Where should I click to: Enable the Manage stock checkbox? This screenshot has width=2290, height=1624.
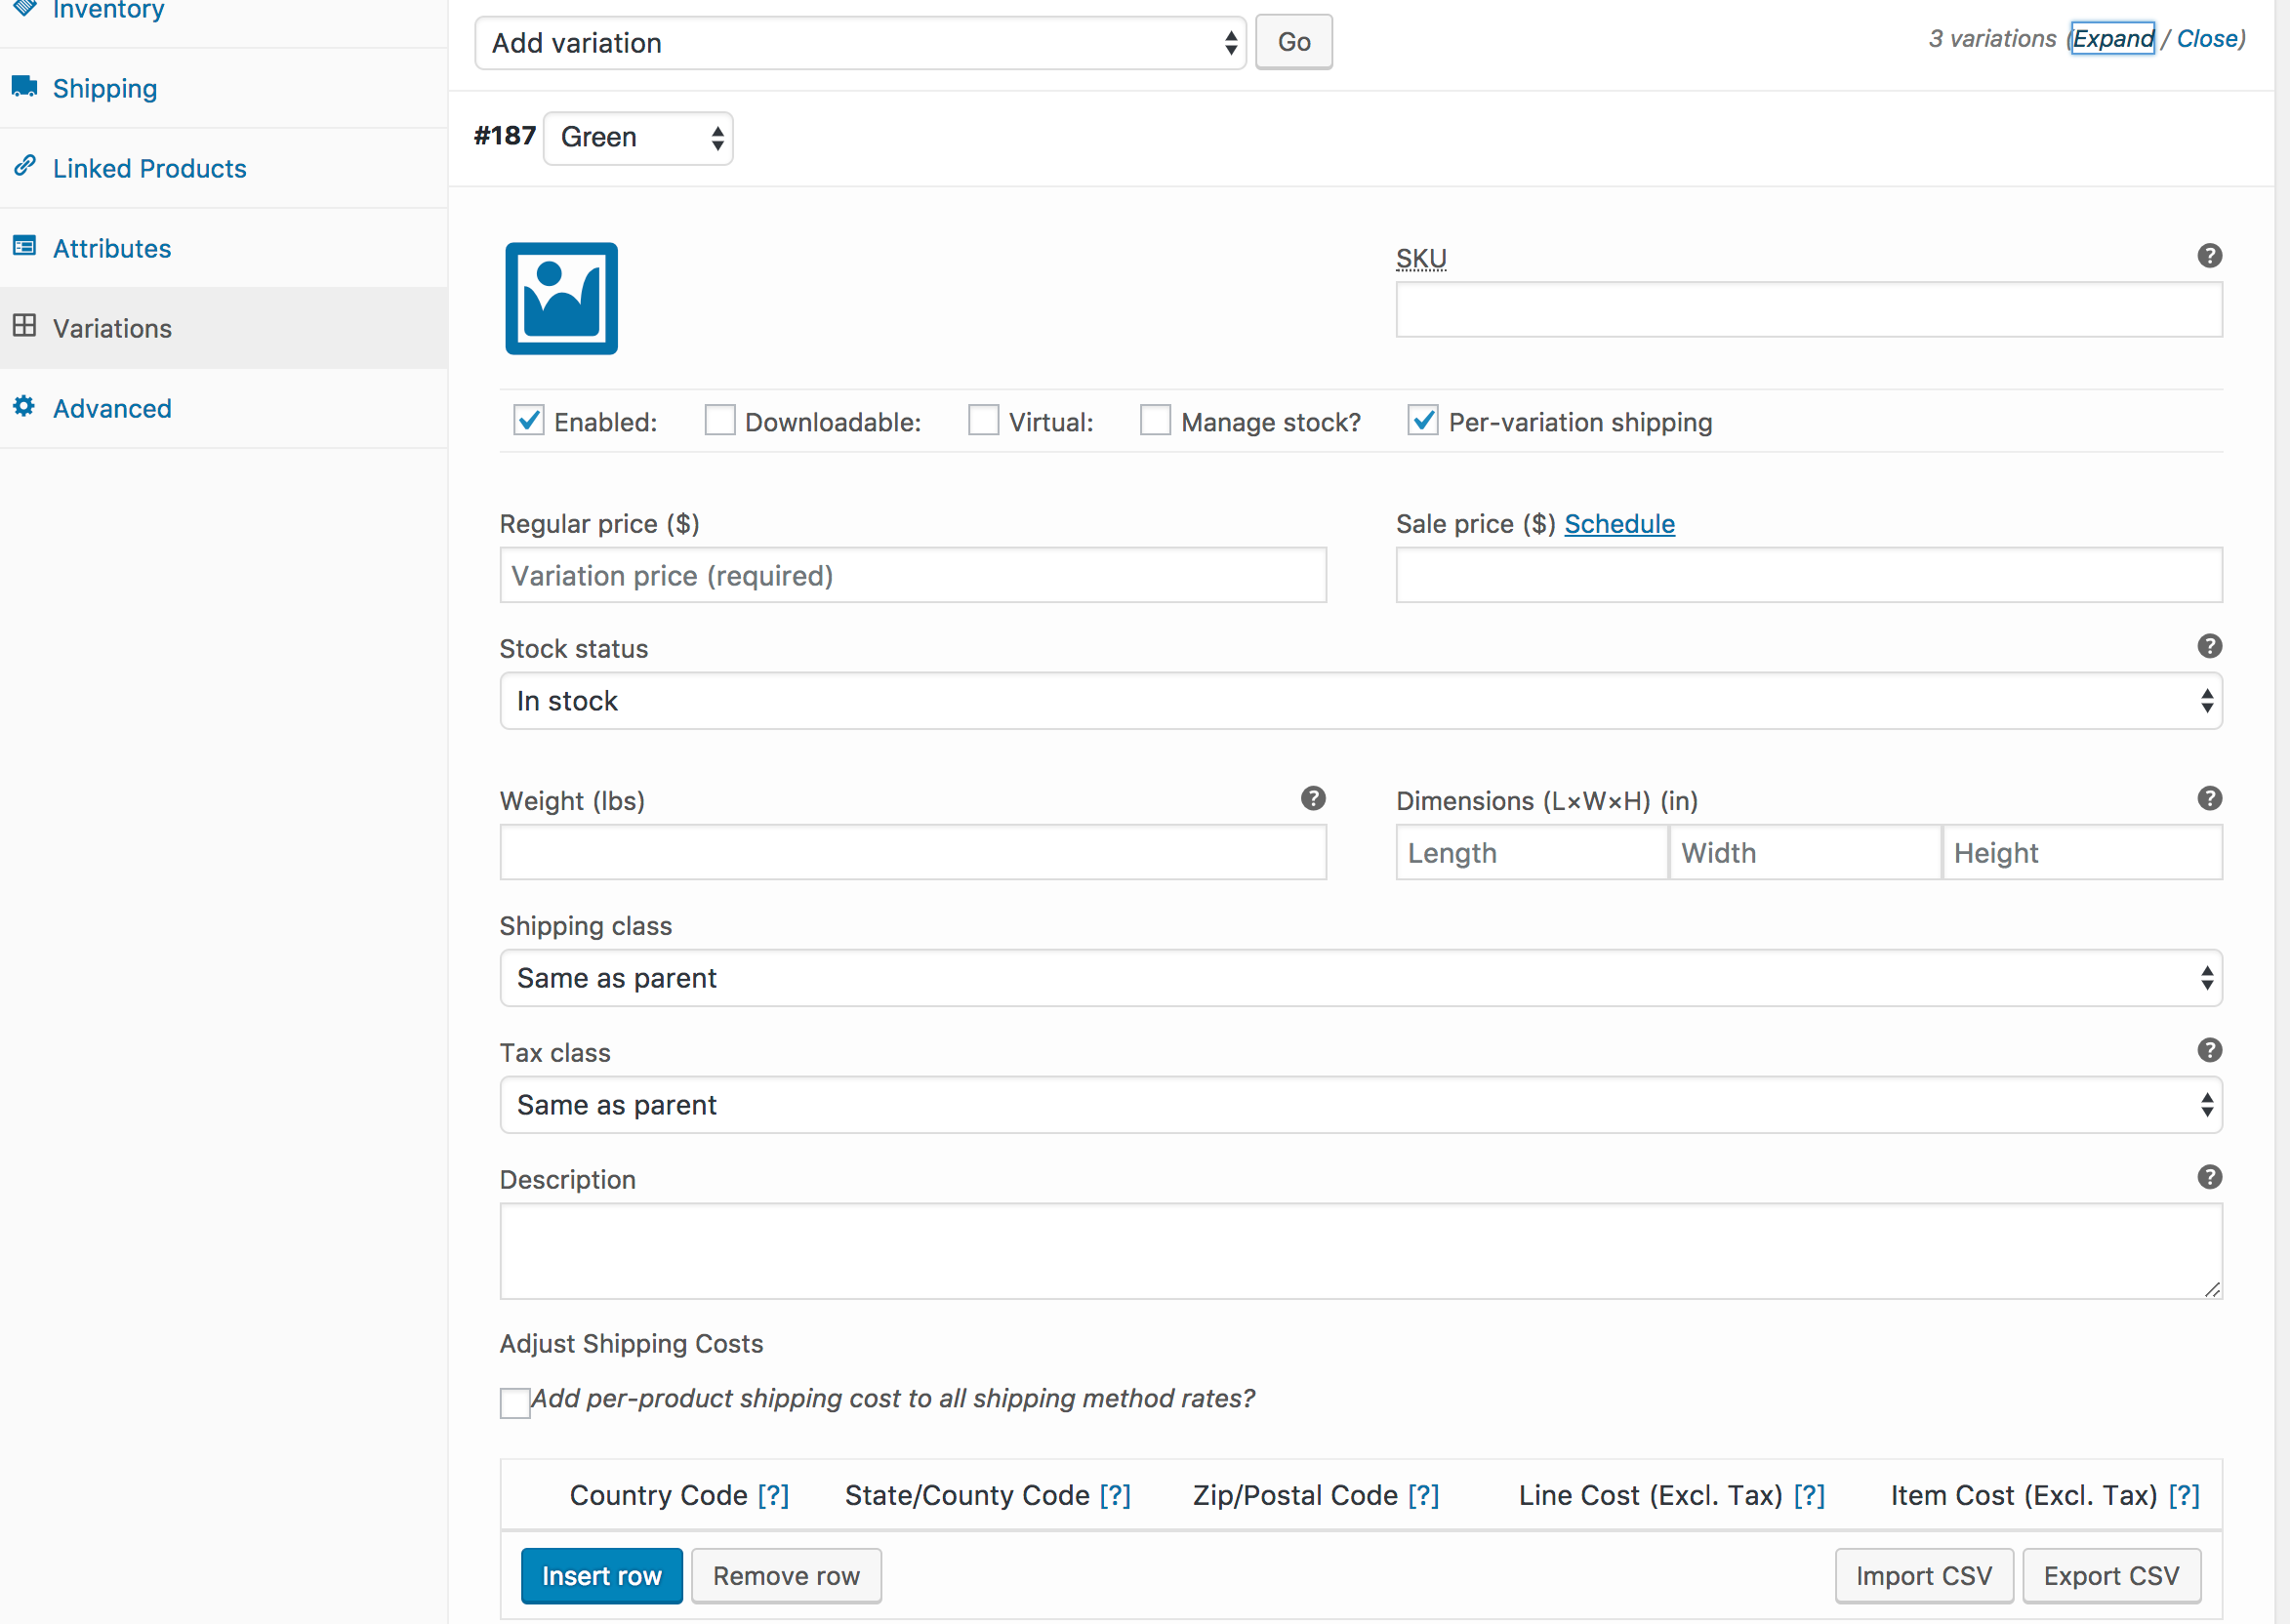1156,420
